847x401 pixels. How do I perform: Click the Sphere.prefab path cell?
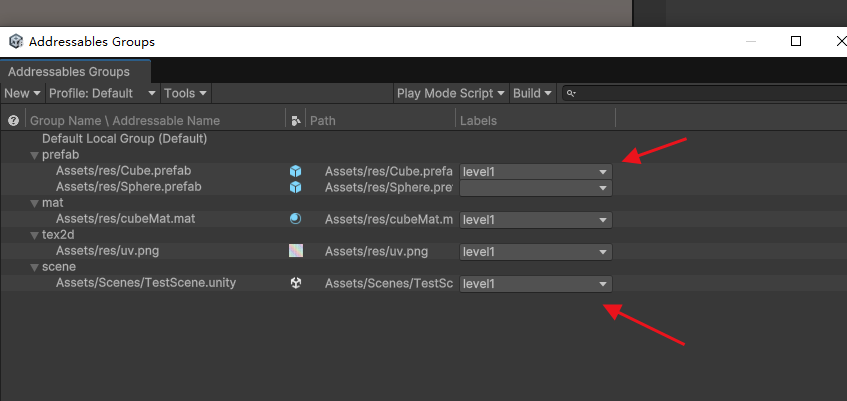coord(388,188)
